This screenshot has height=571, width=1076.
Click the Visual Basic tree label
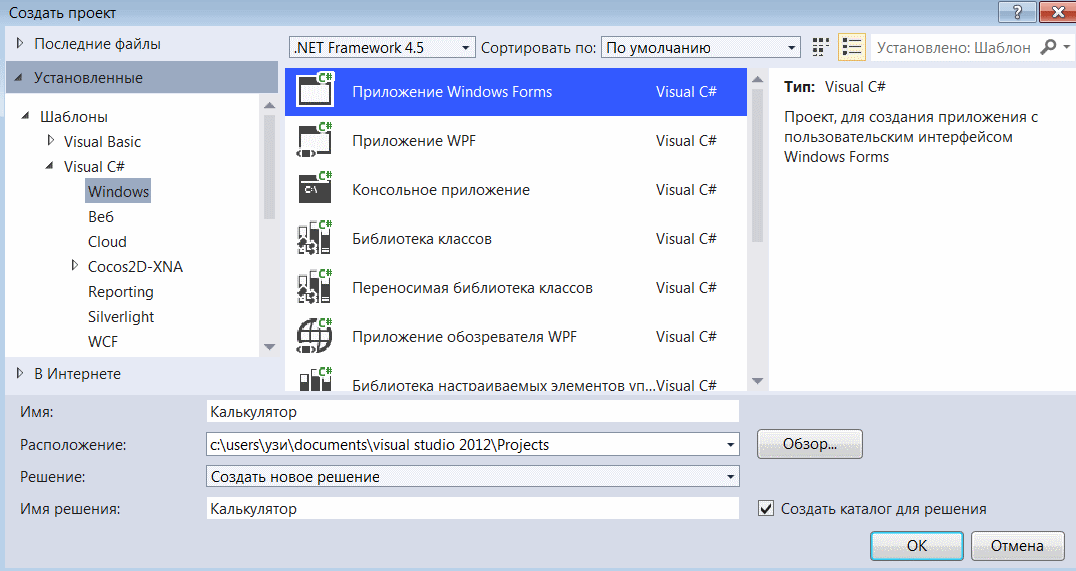click(x=102, y=141)
